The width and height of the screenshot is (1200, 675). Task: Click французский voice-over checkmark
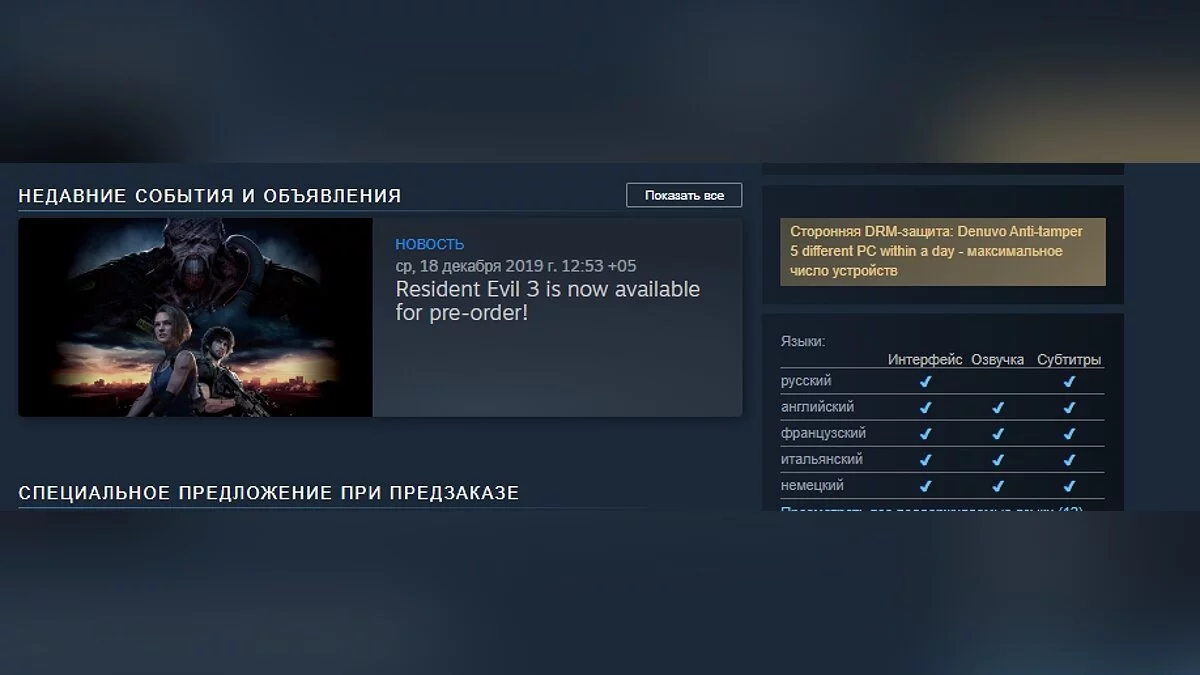(997, 434)
